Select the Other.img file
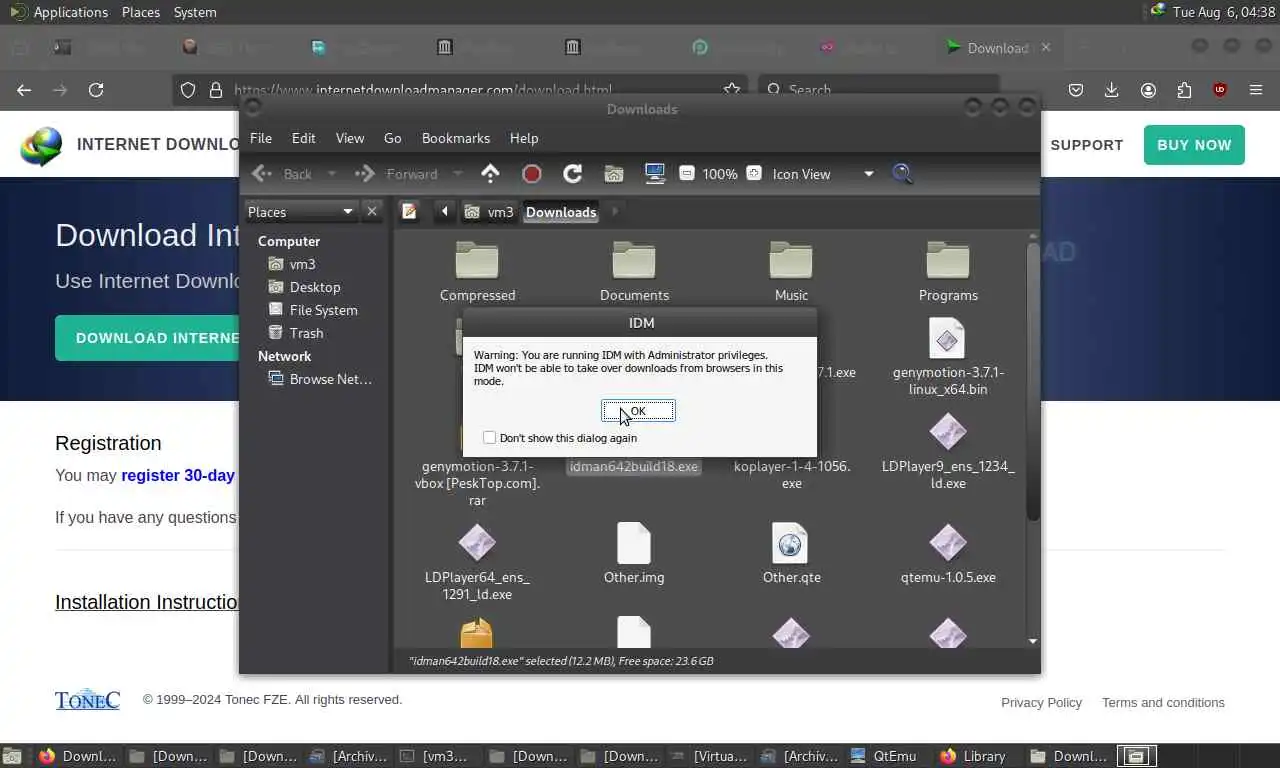 [x=634, y=554]
